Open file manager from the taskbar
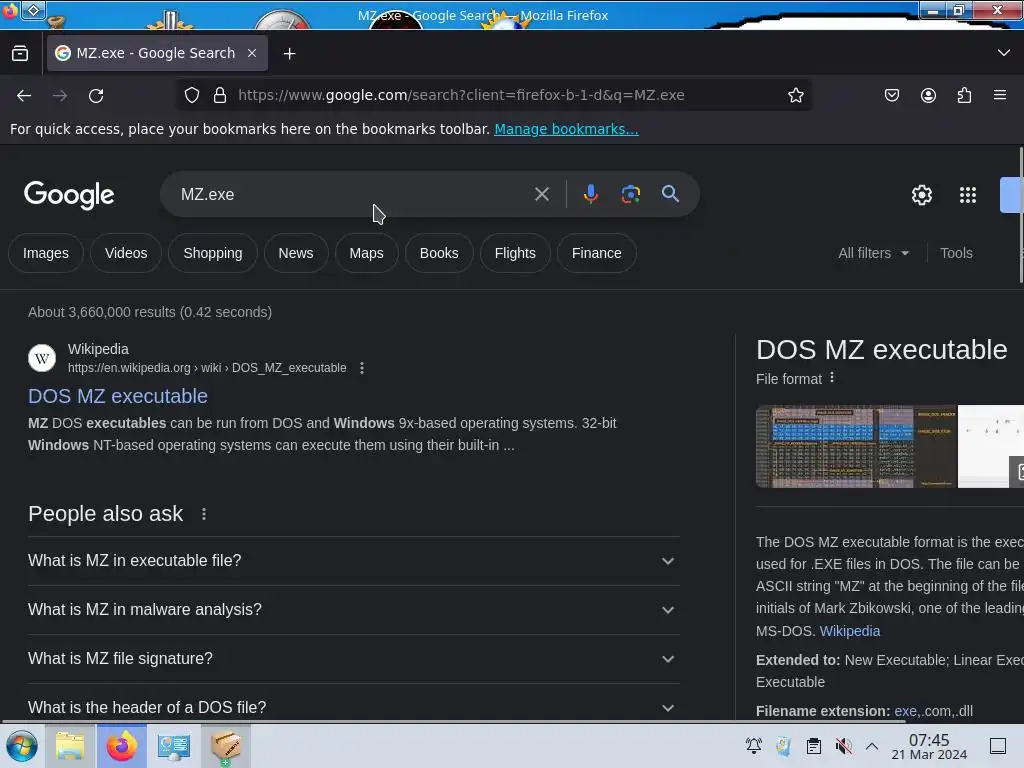Viewport: 1024px width, 768px height. coord(70,746)
